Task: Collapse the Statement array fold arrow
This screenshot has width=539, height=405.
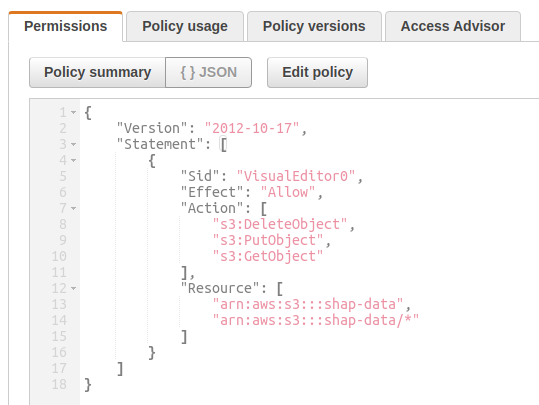Action: 74,144
